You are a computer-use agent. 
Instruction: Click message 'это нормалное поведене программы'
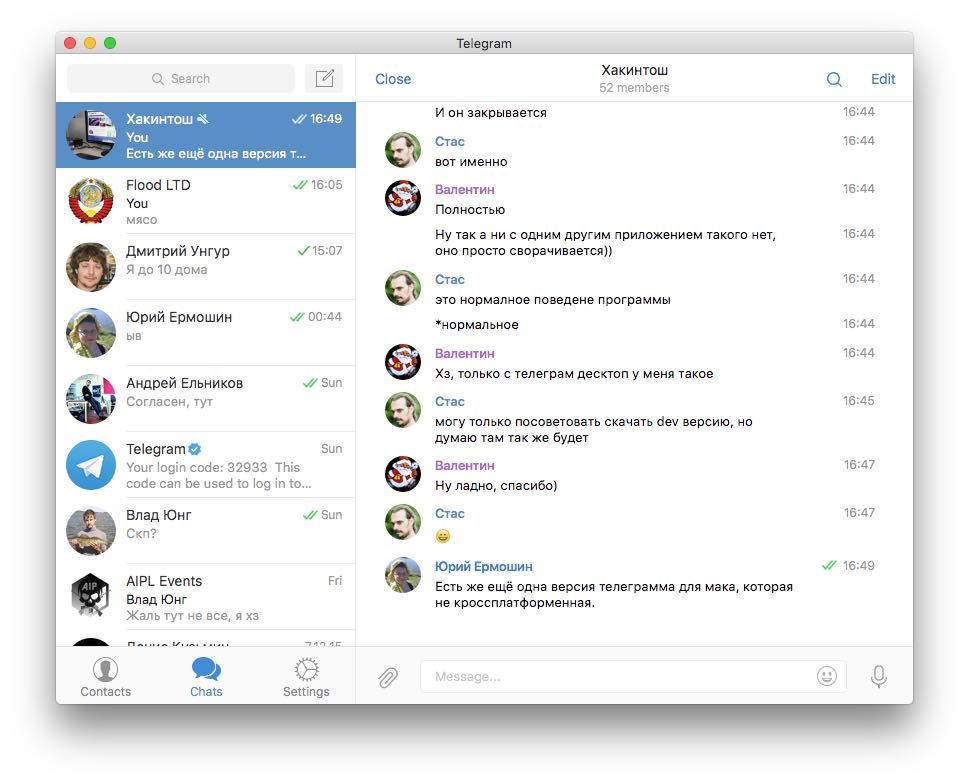552,300
